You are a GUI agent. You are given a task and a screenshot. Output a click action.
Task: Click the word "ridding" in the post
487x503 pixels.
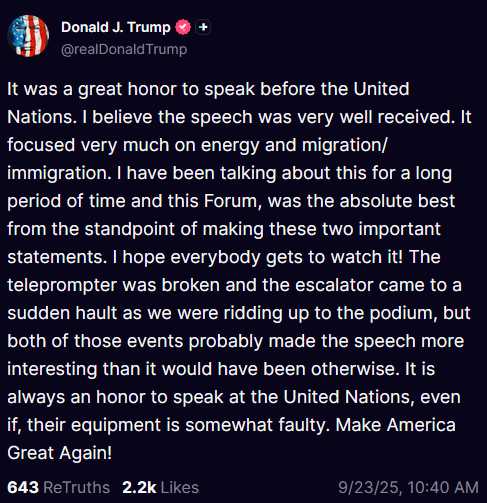(x=253, y=314)
